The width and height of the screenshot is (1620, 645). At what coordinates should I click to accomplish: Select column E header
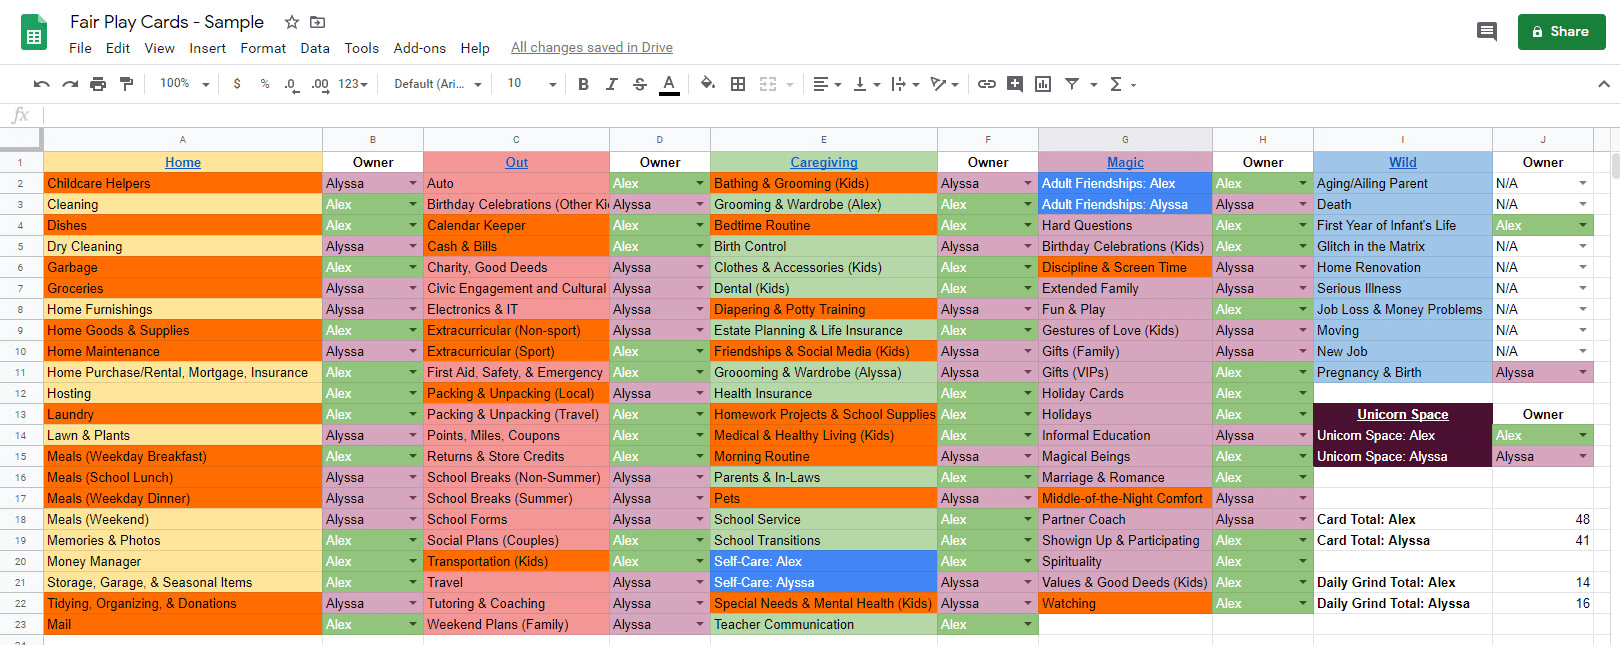(x=824, y=140)
